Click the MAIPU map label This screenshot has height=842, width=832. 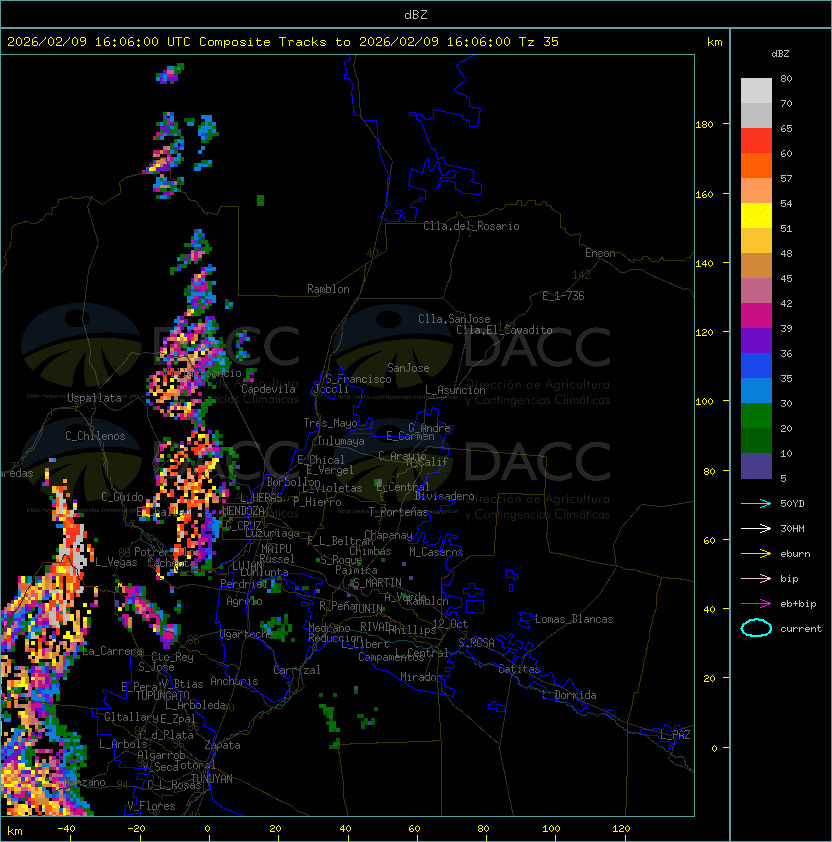(x=276, y=549)
